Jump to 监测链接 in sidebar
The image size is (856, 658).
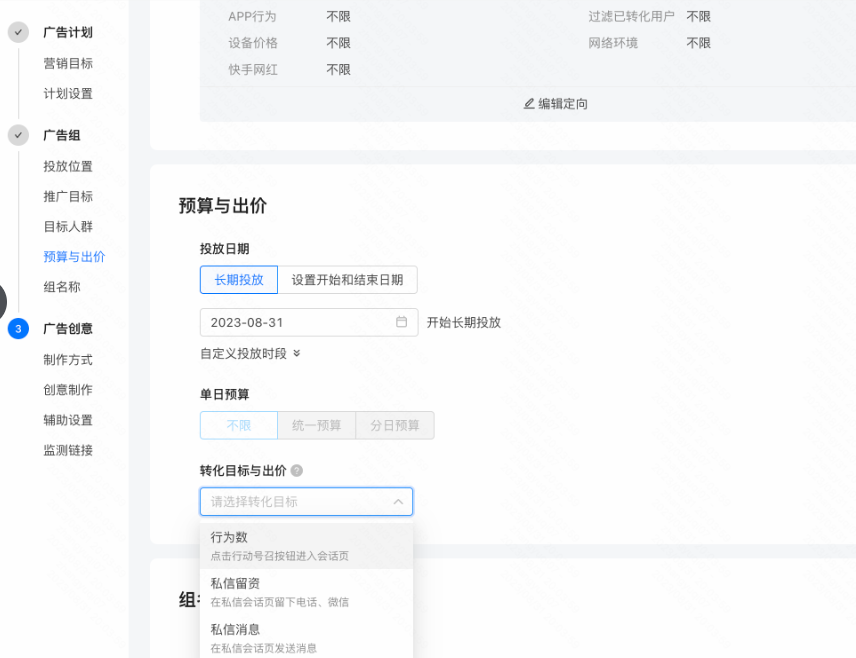pos(68,450)
